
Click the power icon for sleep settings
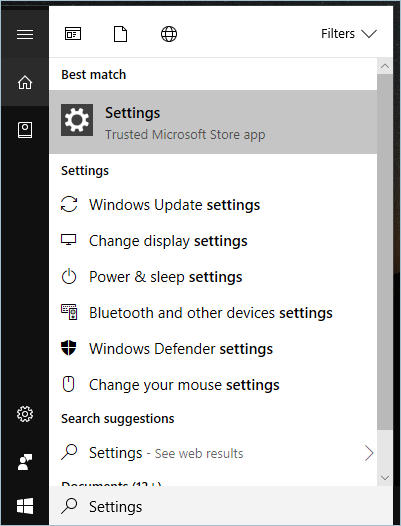[69, 276]
